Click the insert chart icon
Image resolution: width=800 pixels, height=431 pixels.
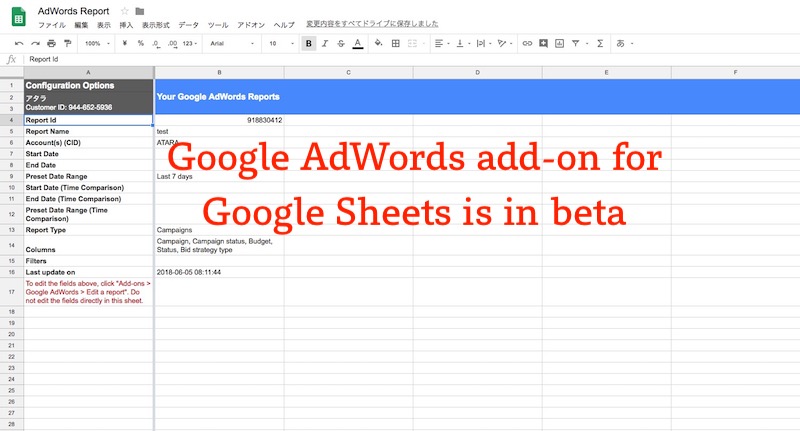(x=560, y=44)
